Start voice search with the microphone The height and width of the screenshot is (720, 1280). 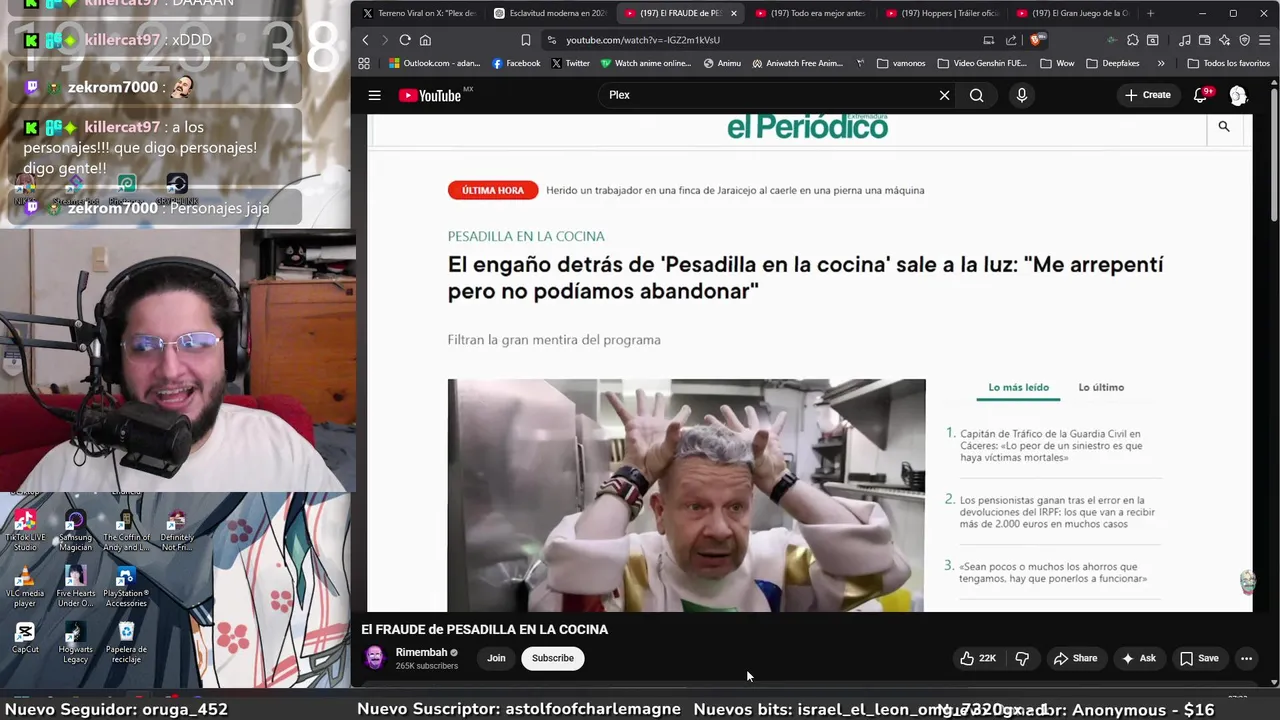point(1021,95)
